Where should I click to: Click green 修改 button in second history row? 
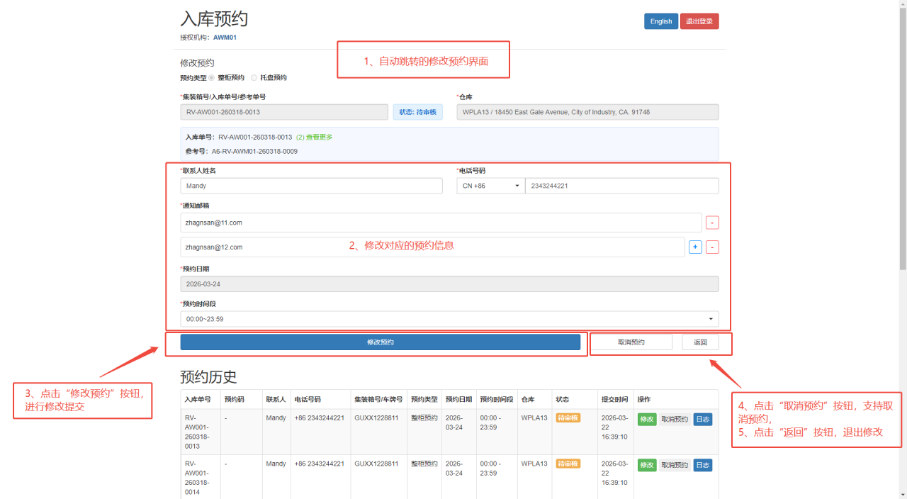coord(646,465)
